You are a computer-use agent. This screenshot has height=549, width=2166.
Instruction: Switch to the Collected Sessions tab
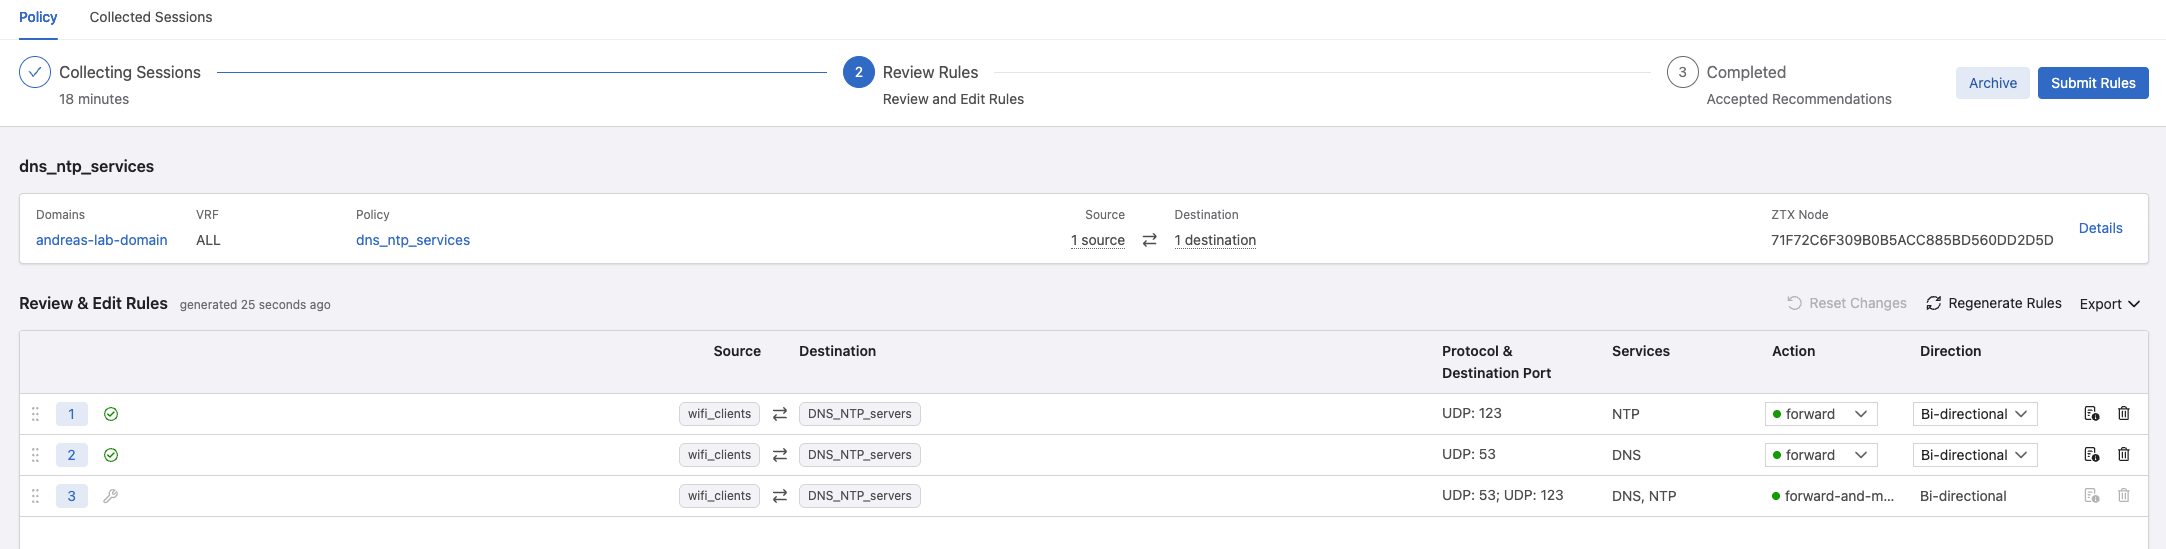pos(151,17)
